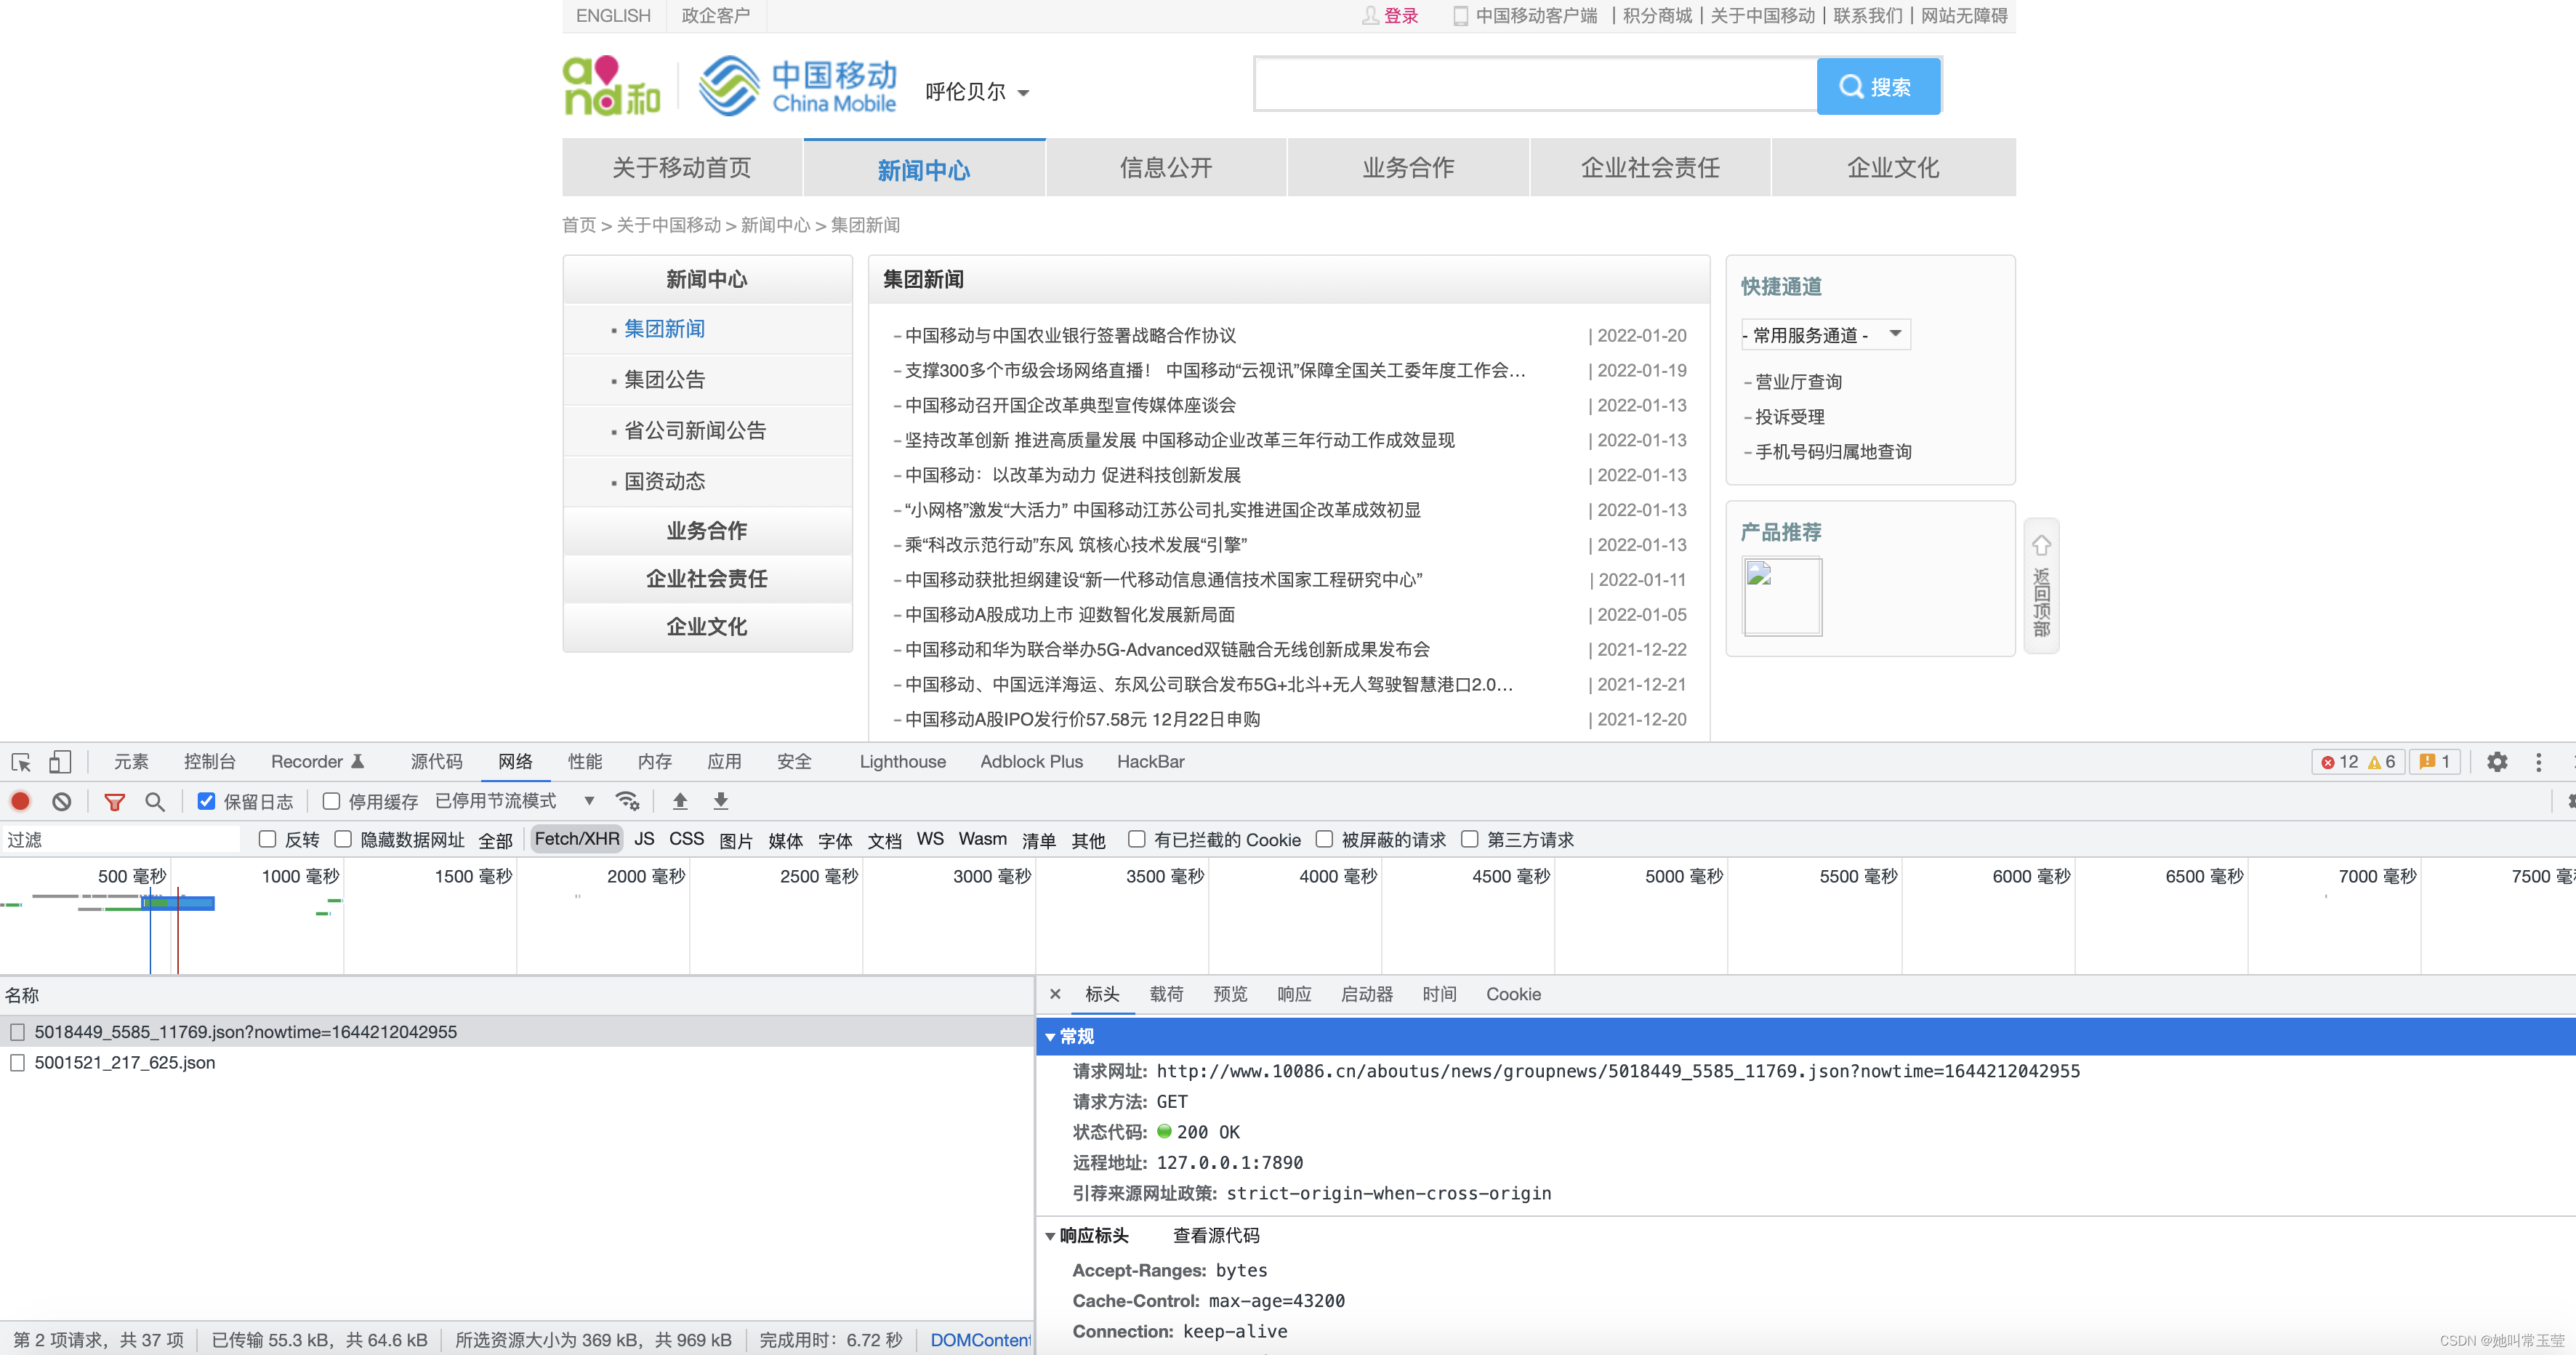This screenshot has height=1355, width=2576.
Task: Click the 登录 link
Action: [1401, 16]
